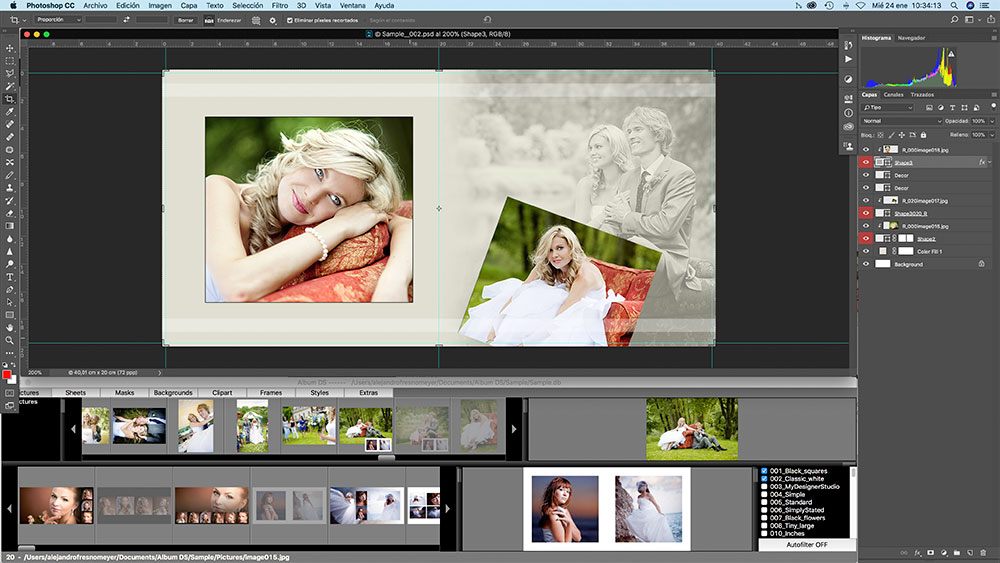Hide the Background layer
This screenshot has height=563, width=1000.
866,265
